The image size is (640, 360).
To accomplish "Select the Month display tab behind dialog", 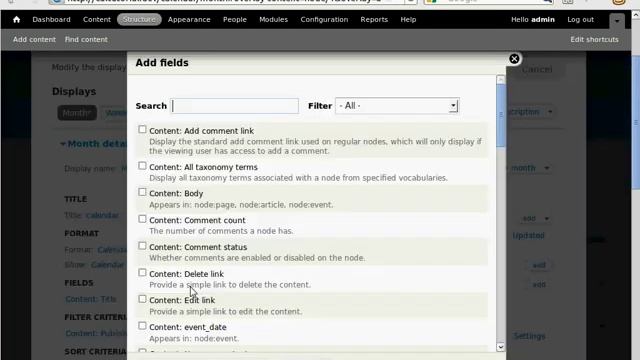I will [x=77, y=113].
